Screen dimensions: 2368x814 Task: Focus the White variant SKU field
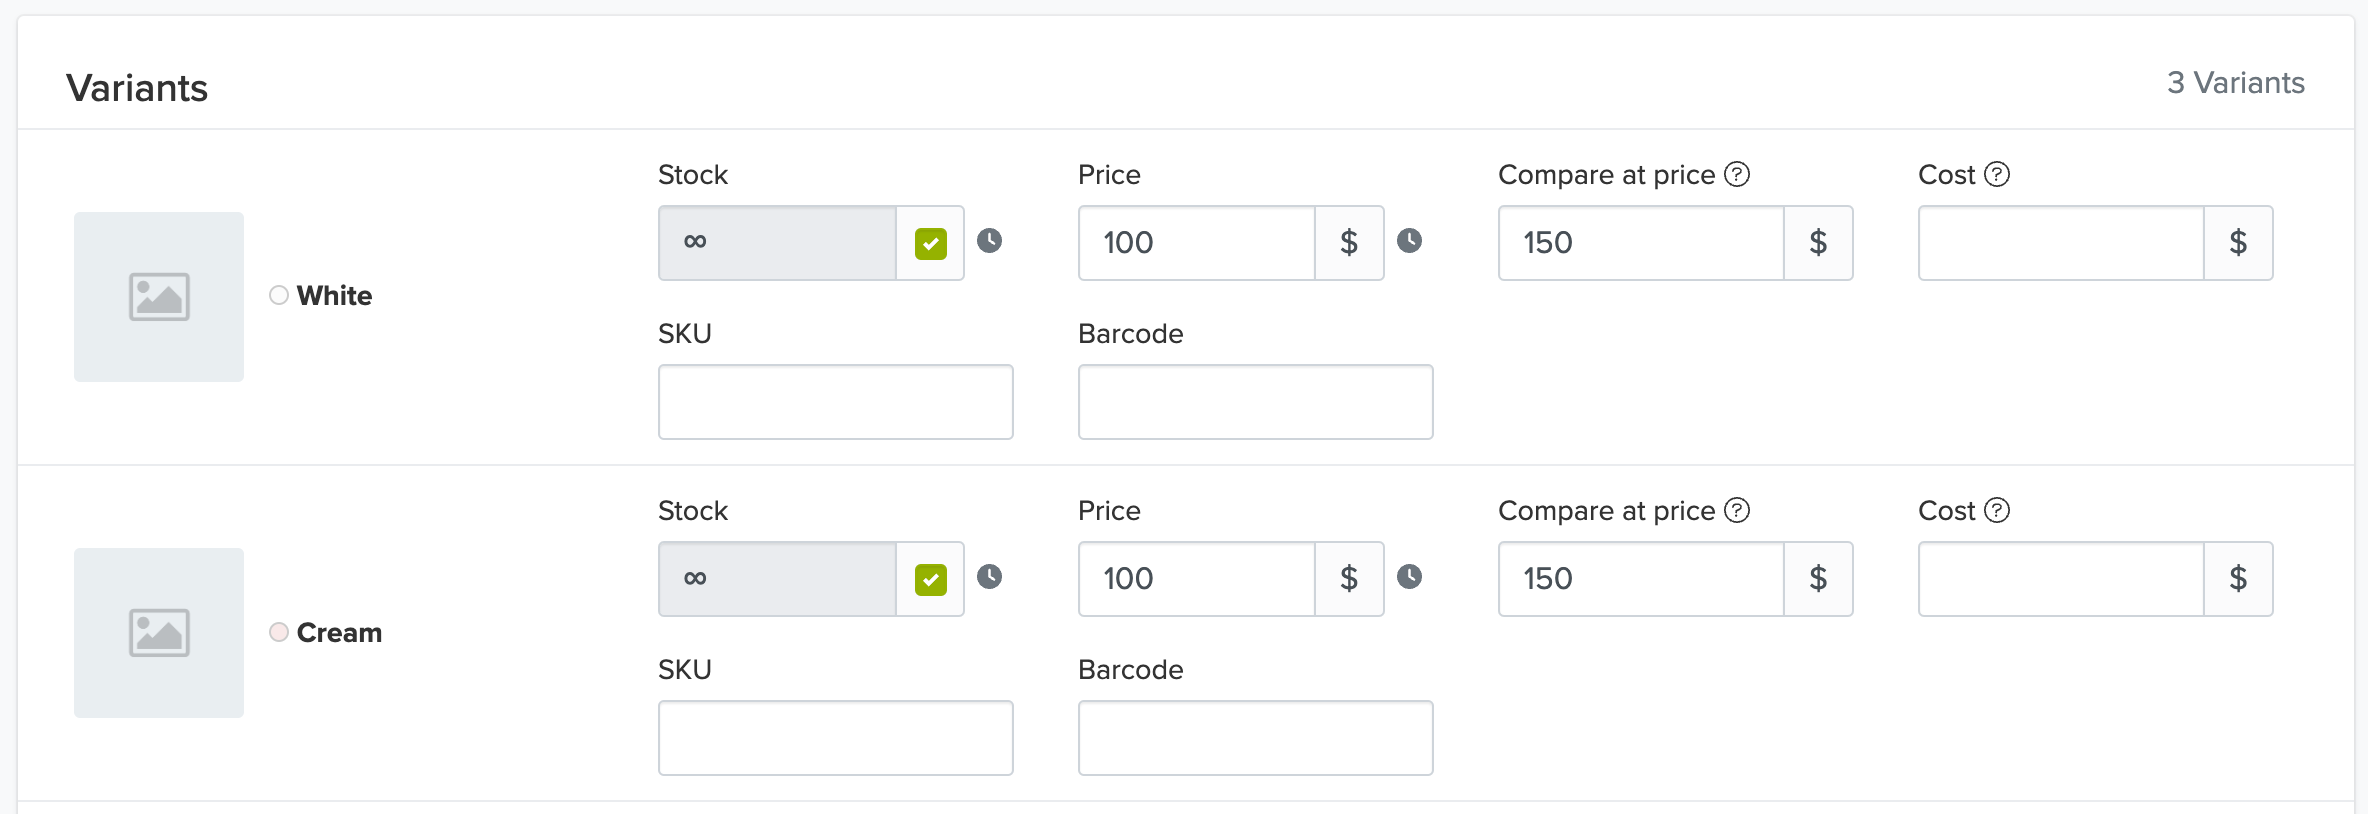pyautogui.click(x=835, y=402)
